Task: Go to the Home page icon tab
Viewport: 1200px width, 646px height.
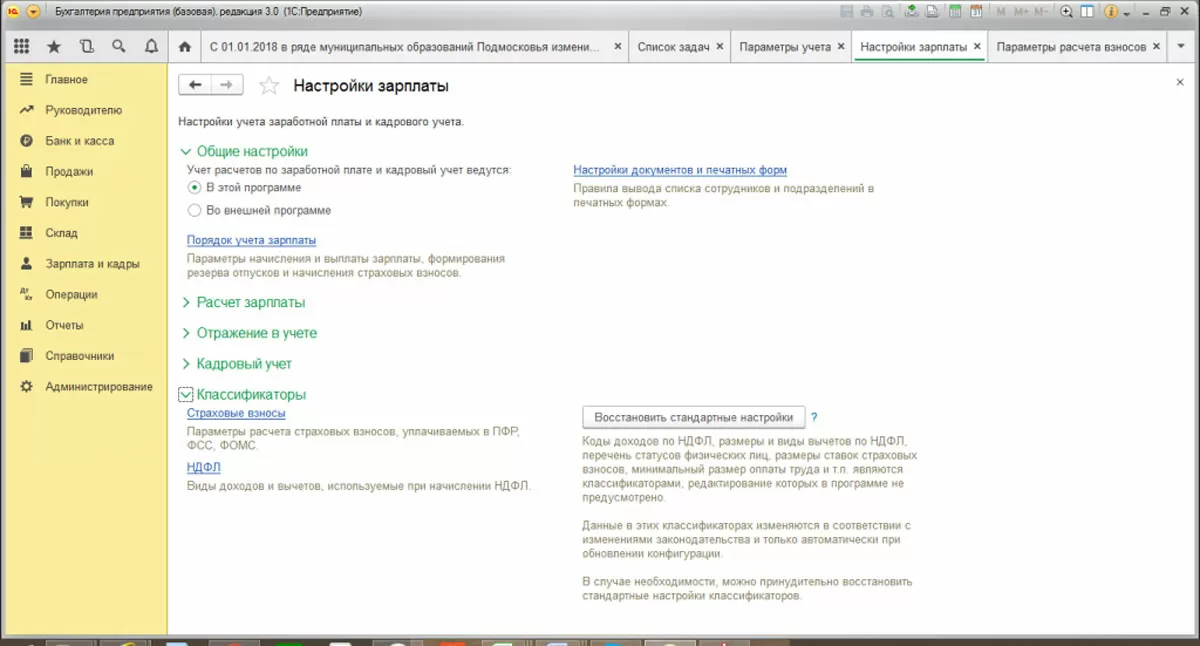Action: click(x=184, y=47)
